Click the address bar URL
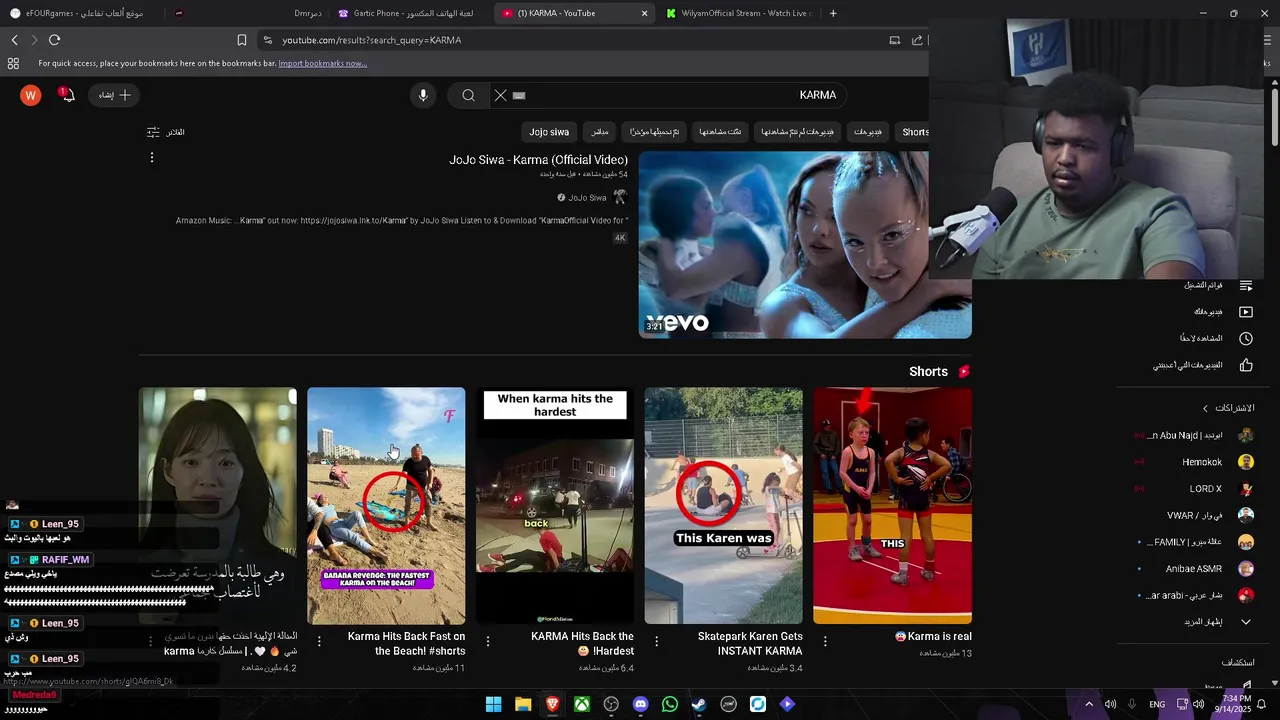 pyautogui.click(x=371, y=40)
